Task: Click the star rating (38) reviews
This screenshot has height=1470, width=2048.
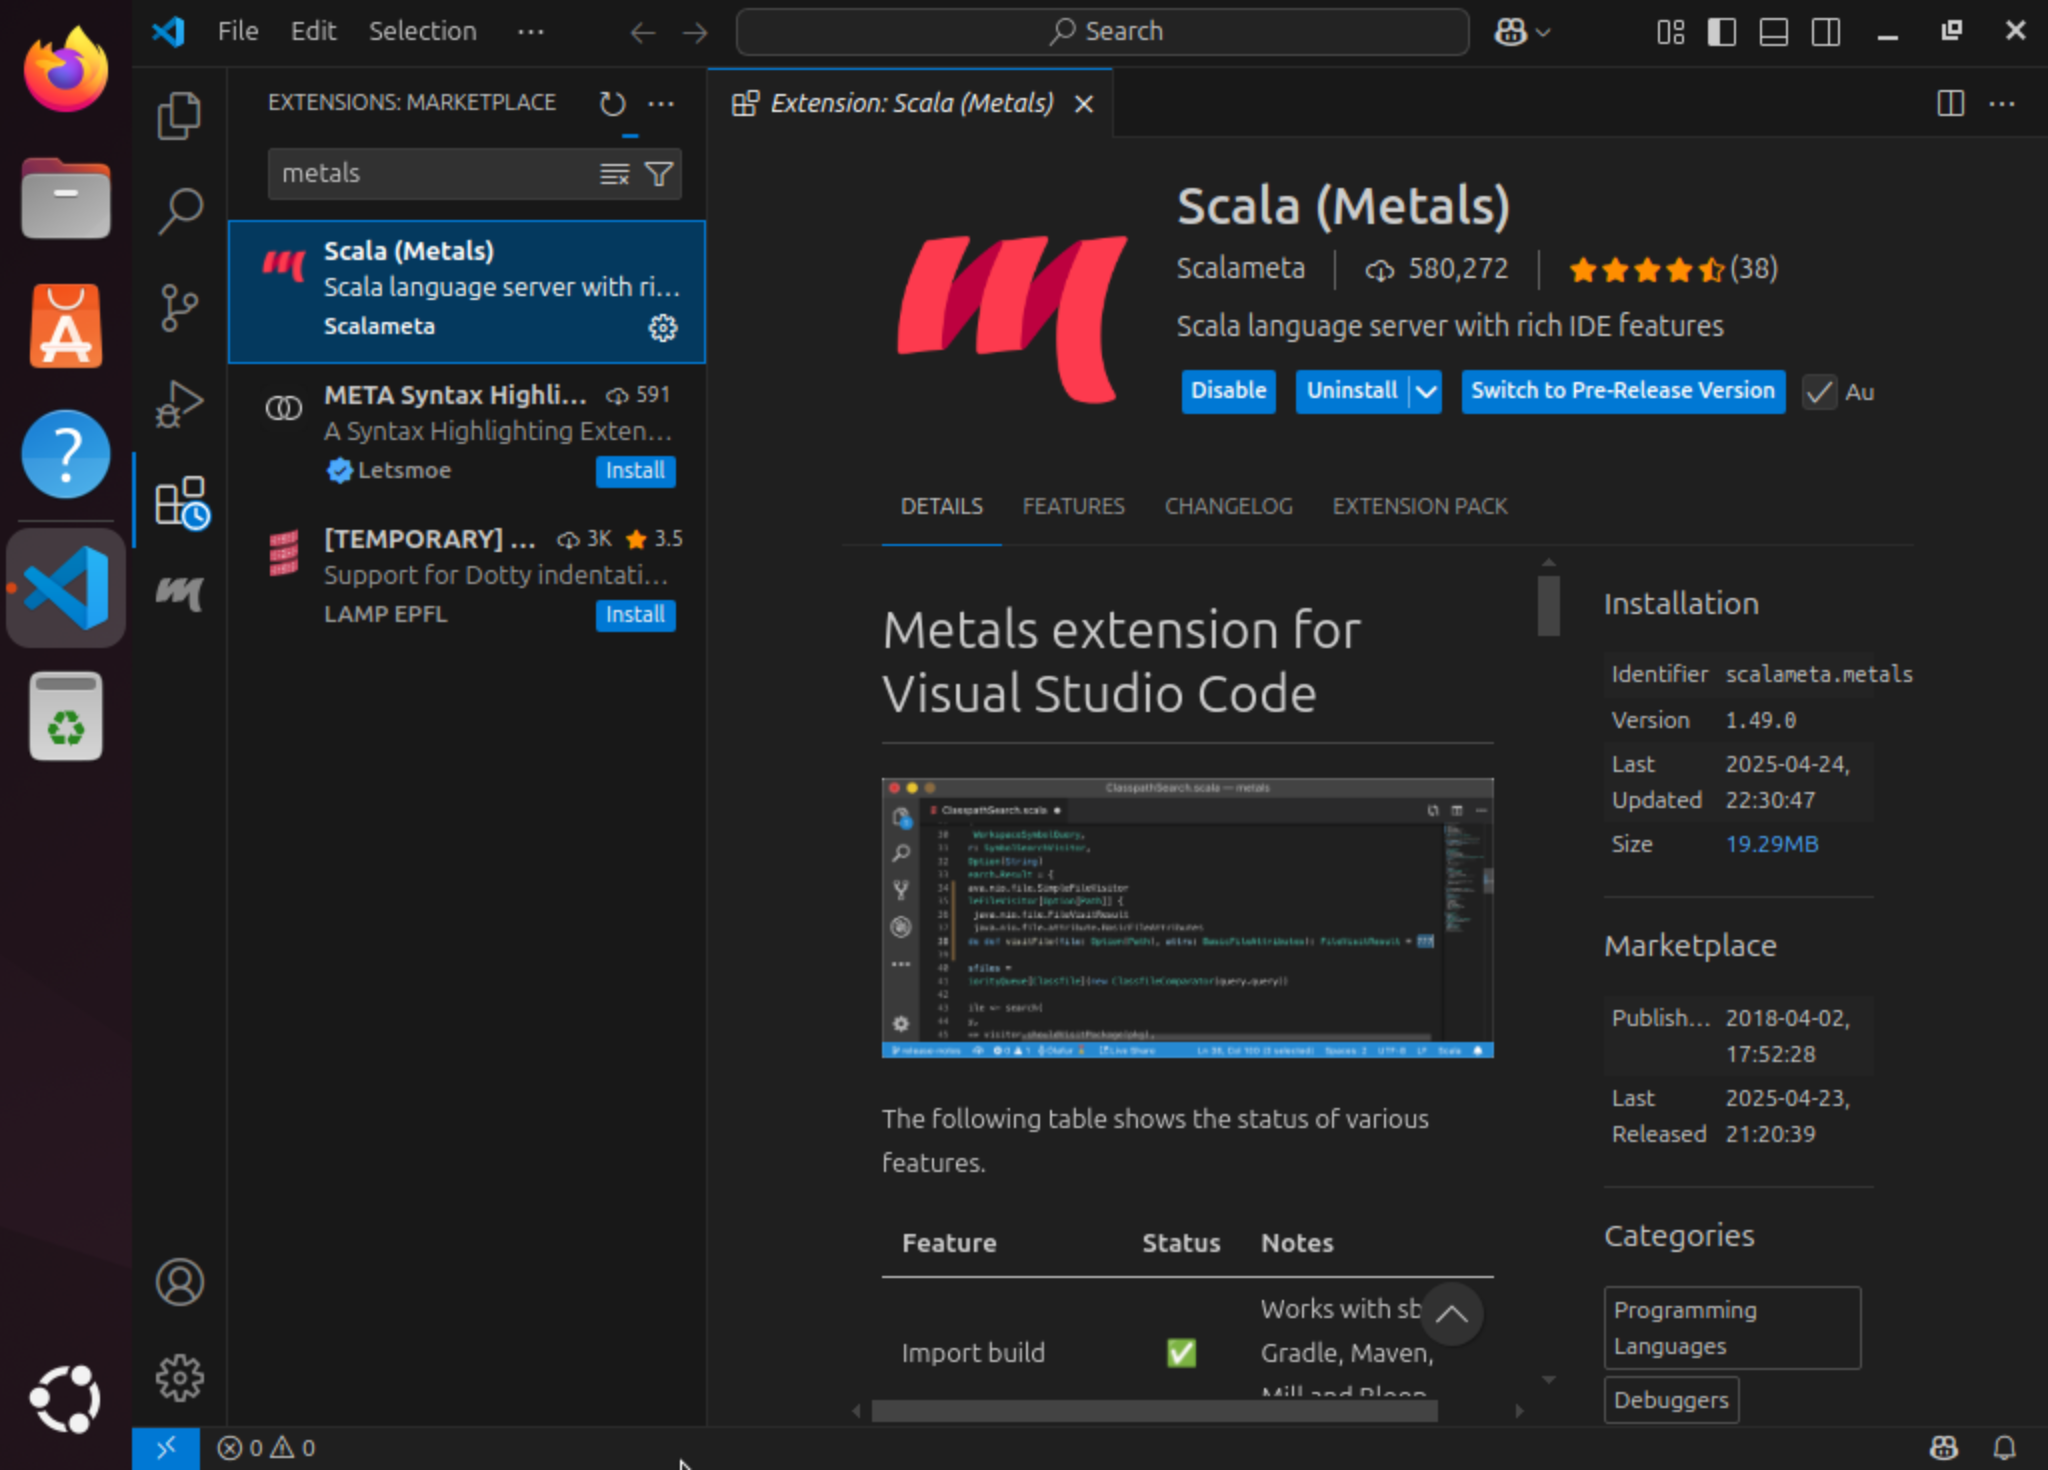Action: (x=1673, y=269)
